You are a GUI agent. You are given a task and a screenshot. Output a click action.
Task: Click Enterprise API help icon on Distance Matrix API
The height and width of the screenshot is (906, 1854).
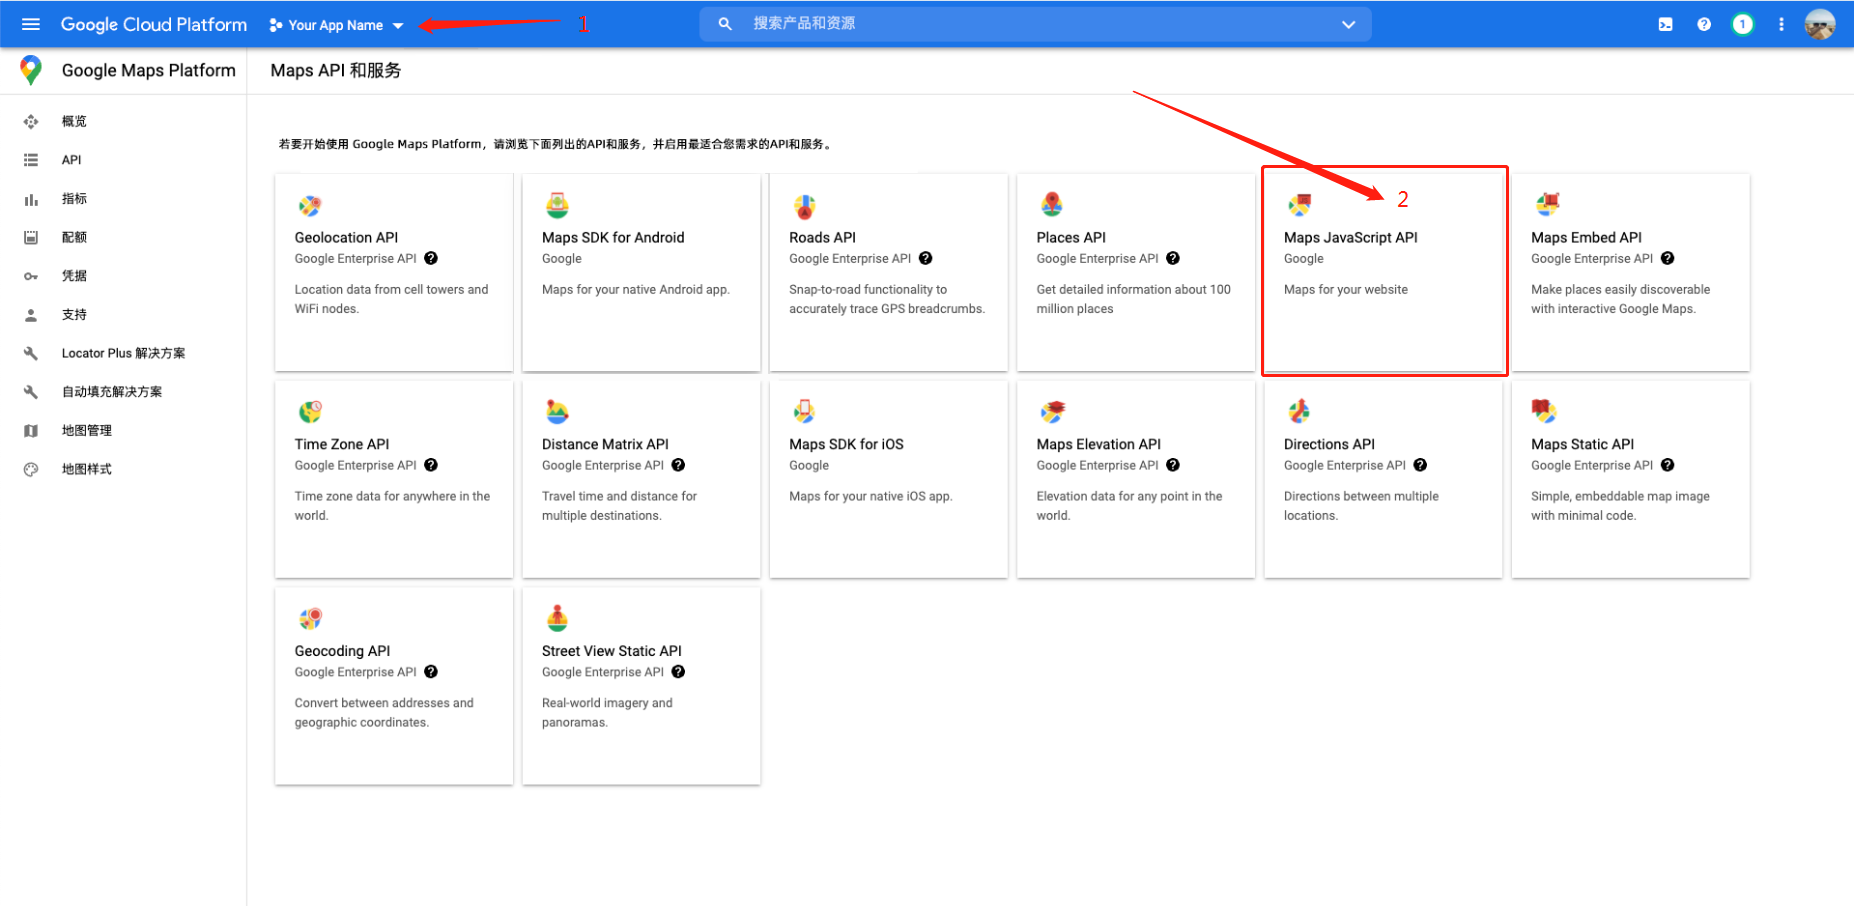click(678, 465)
